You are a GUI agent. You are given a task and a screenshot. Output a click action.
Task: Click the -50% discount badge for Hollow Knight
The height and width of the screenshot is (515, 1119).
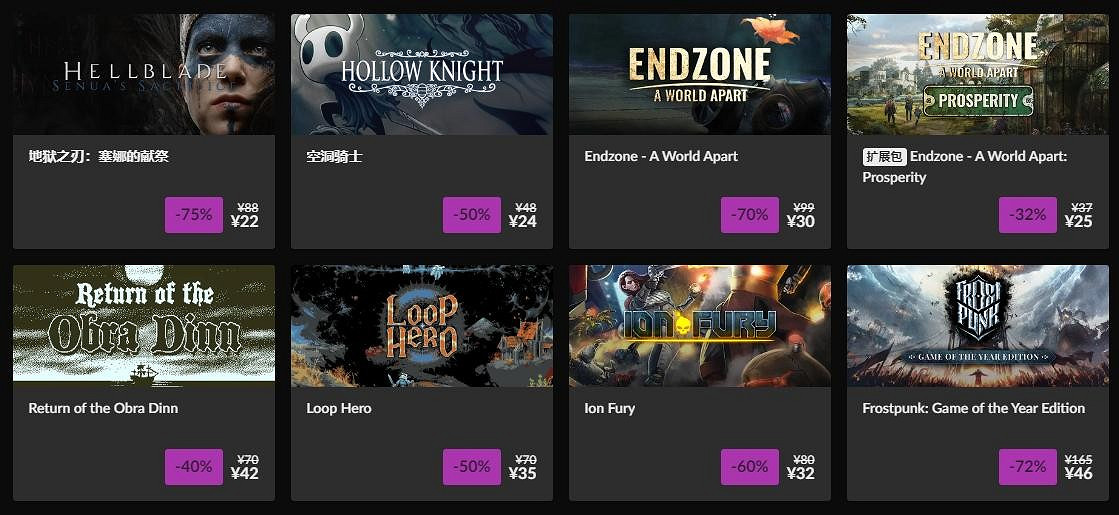click(471, 215)
